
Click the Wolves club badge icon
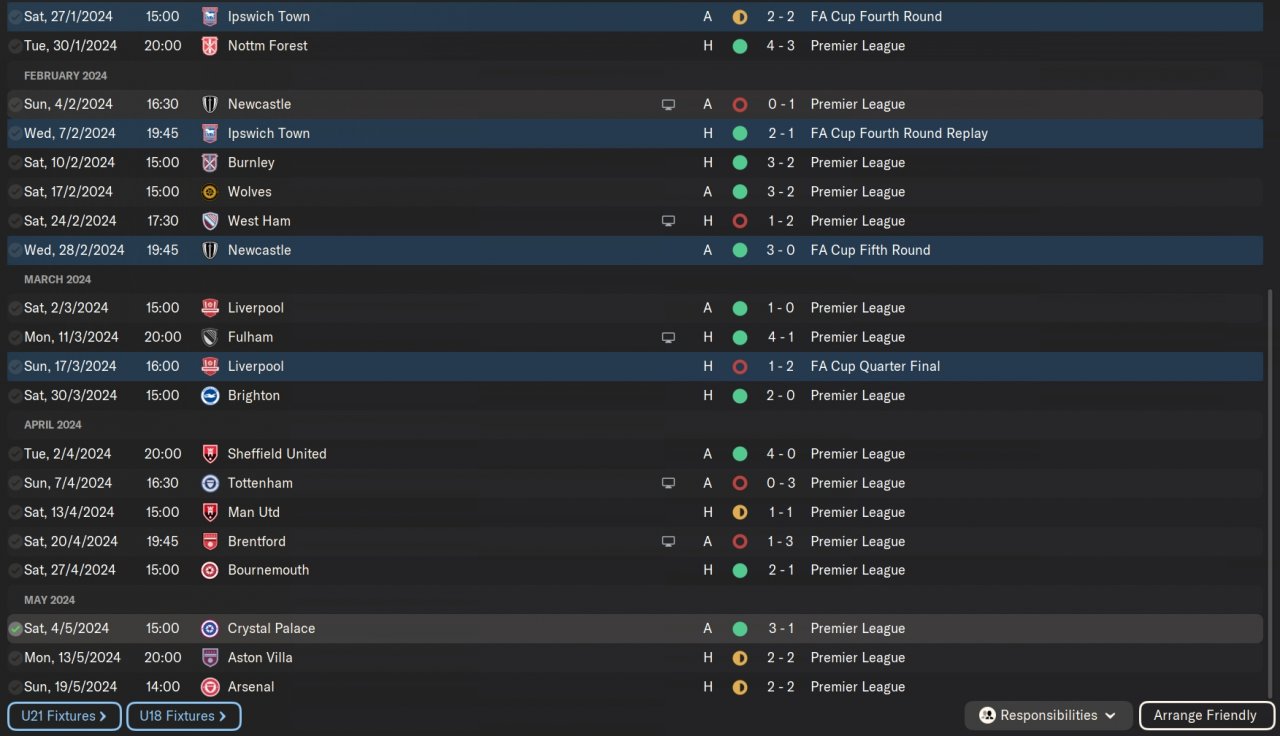(x=210, y=192)
